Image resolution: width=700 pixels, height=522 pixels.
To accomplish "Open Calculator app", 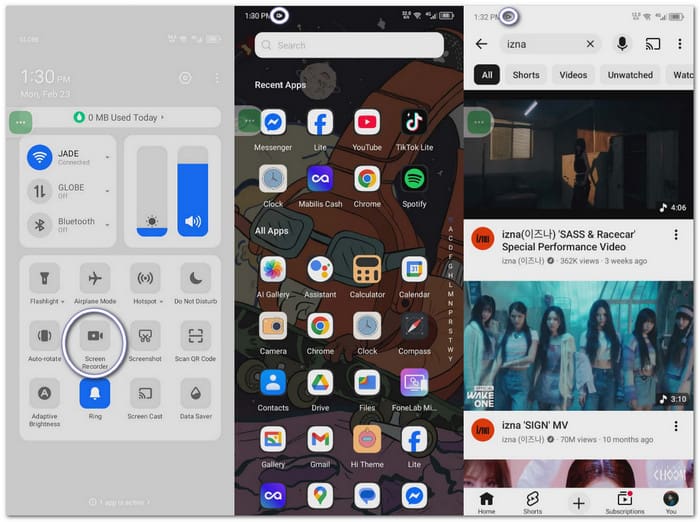I will click(367, 269).
